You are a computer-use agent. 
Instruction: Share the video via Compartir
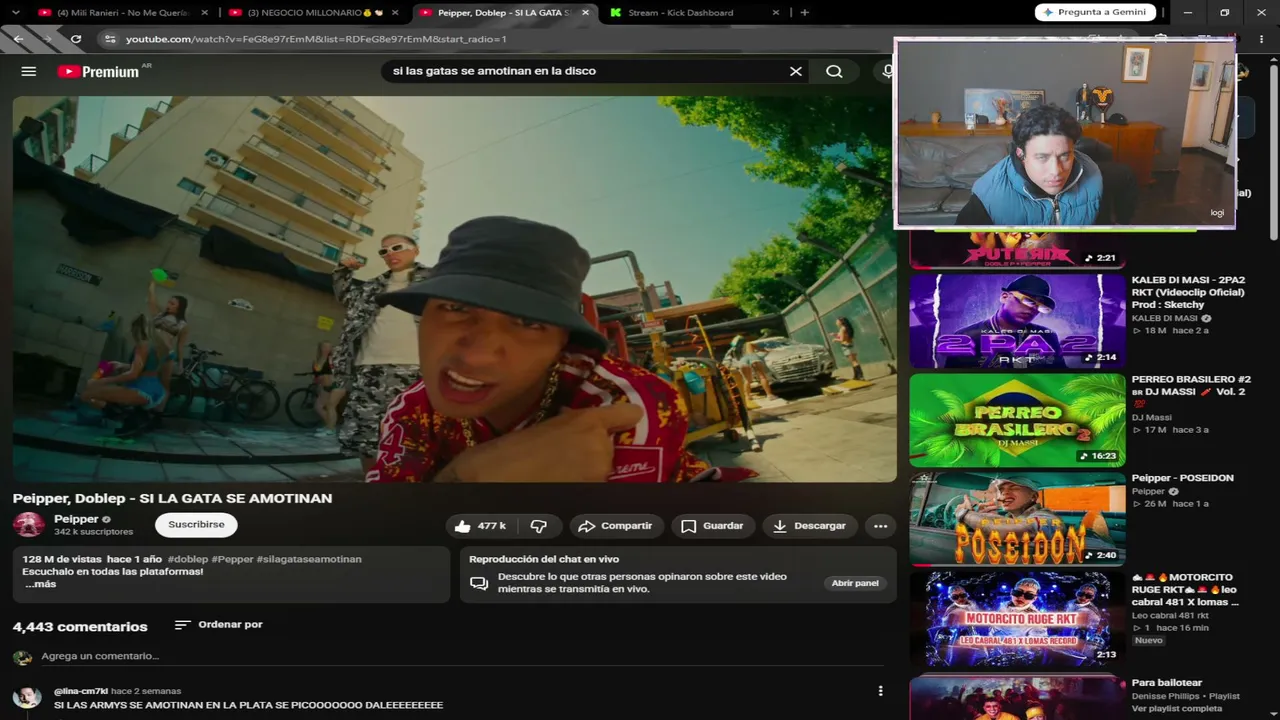pos(615,526)
